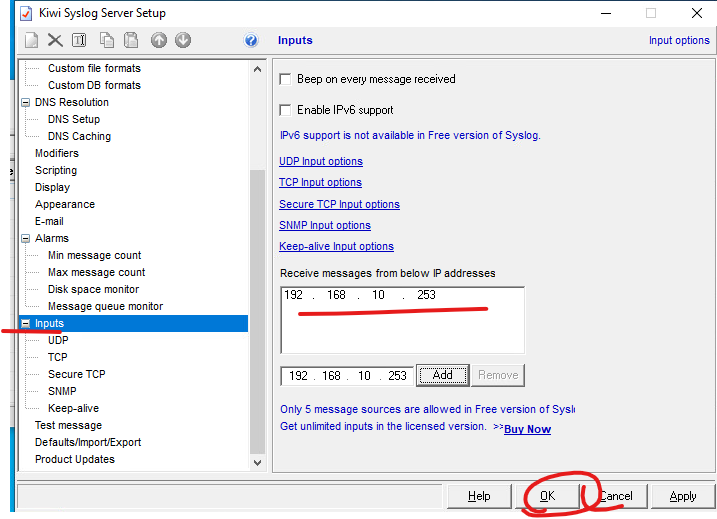Click the tree scrollbar down arrow
Screen dimensions: 717x519
(257, 462)
